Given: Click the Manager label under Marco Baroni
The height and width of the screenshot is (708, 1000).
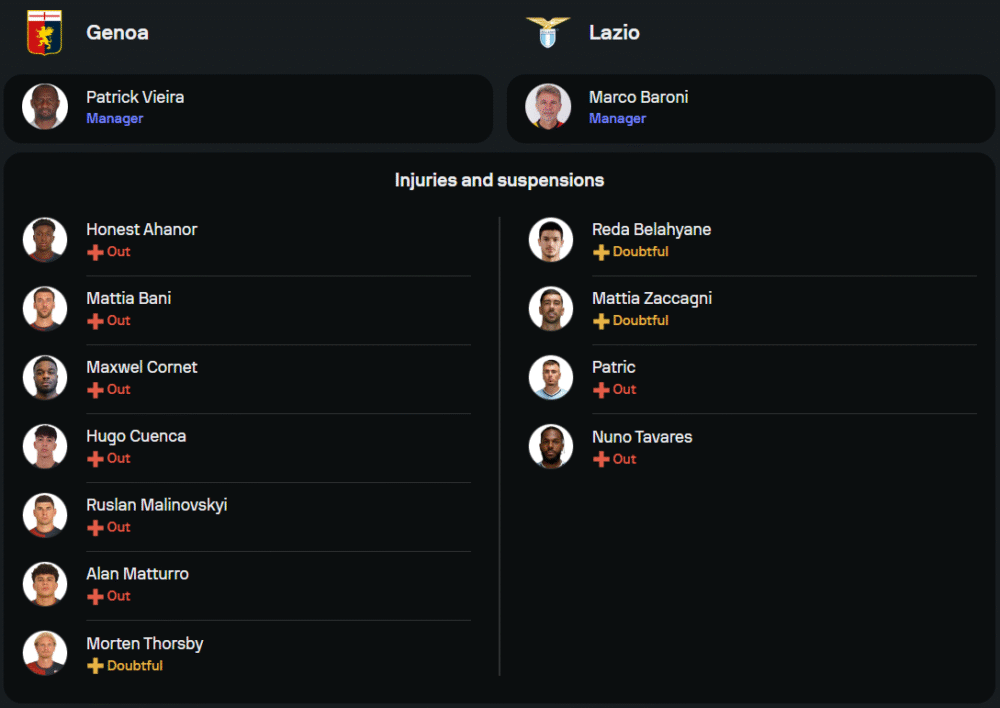Looking at the screenshot, I should click(617, 118).
